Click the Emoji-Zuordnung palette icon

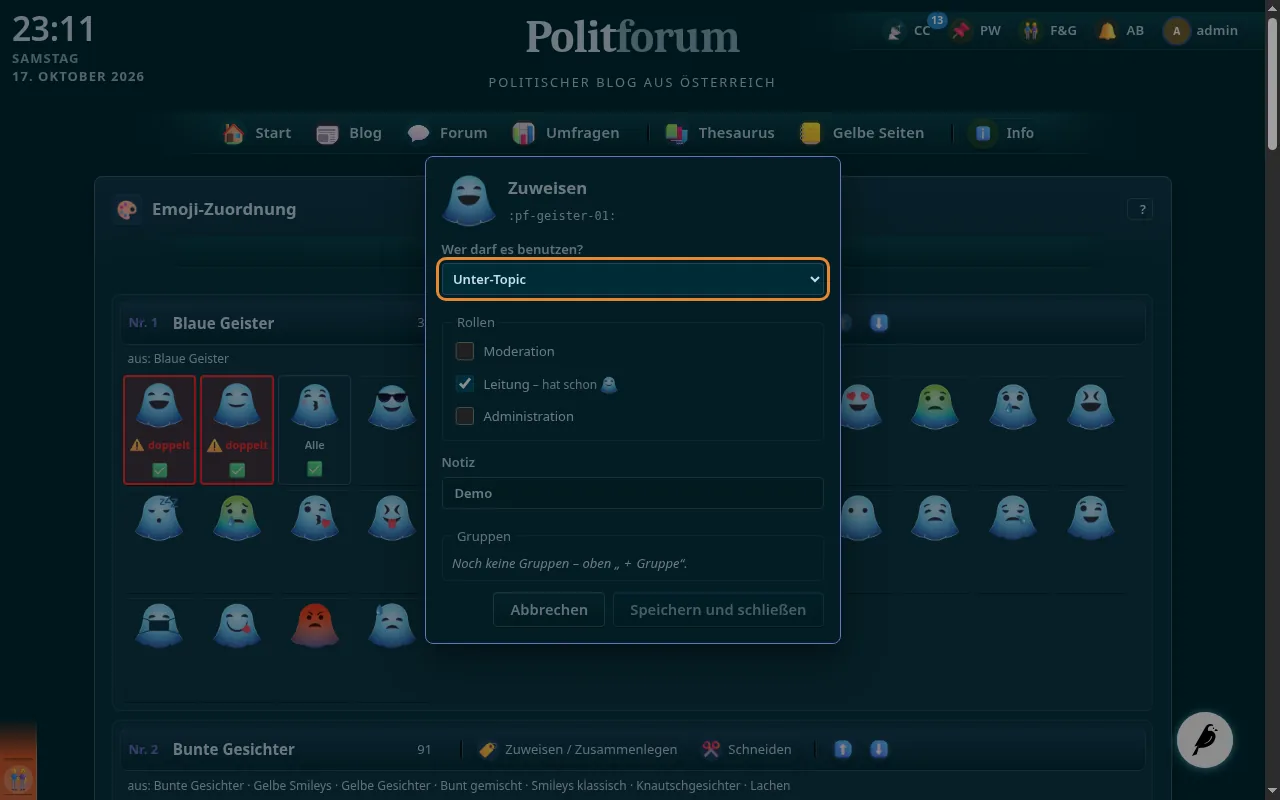(x=127, y=209)
